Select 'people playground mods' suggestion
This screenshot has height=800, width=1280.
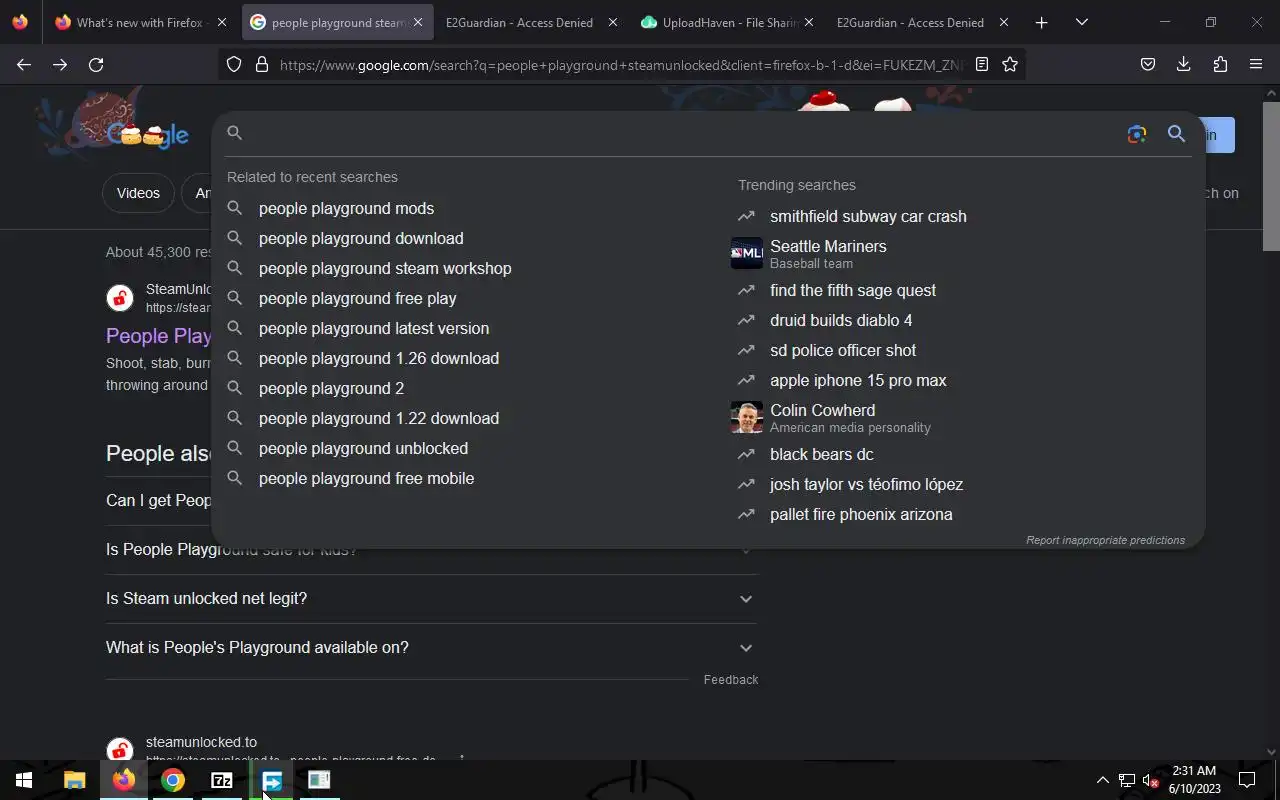346,208
